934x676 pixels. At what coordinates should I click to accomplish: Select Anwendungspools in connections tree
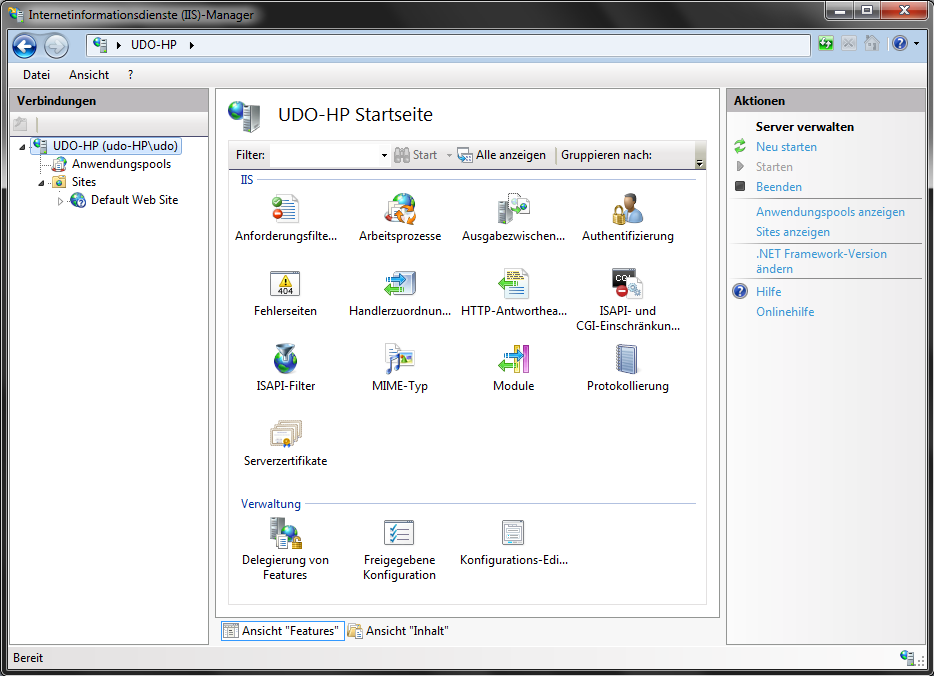tap(121, 164)
